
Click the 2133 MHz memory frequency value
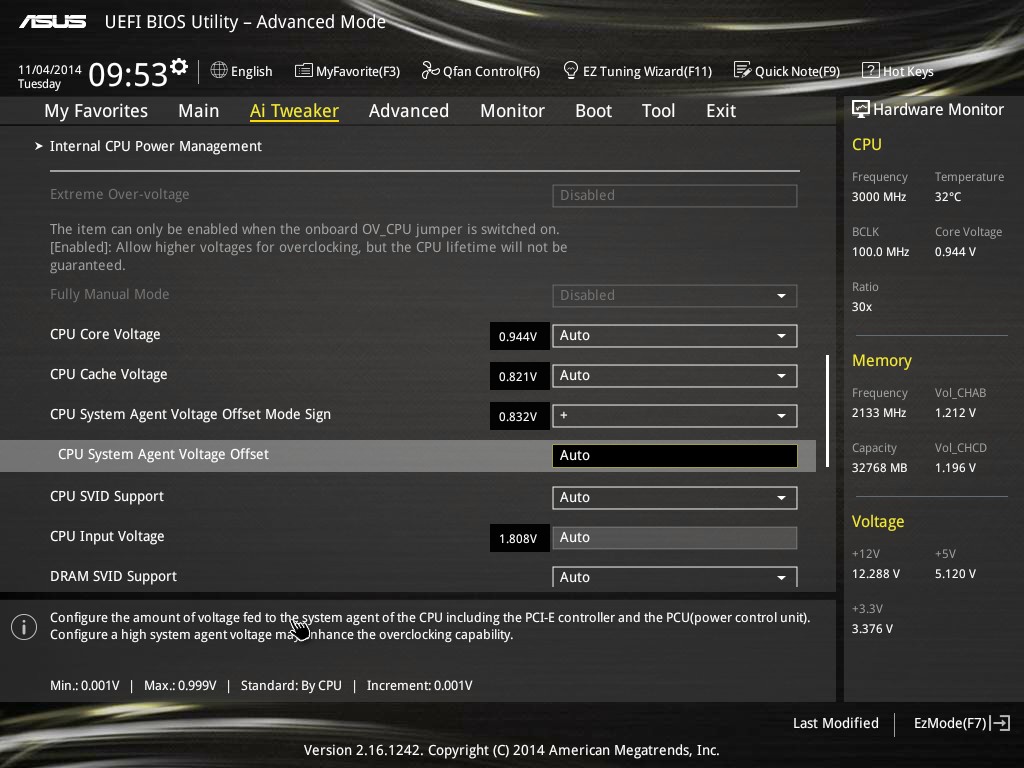[x=879, y=413]
